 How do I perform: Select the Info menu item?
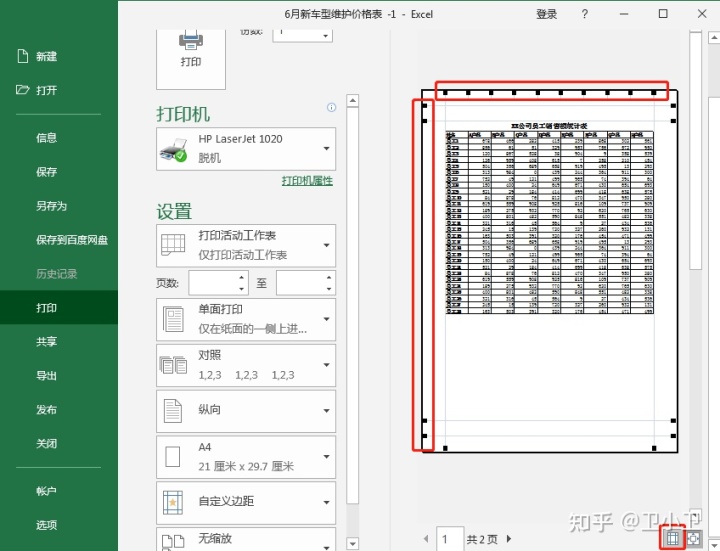[x=46, y=138]
